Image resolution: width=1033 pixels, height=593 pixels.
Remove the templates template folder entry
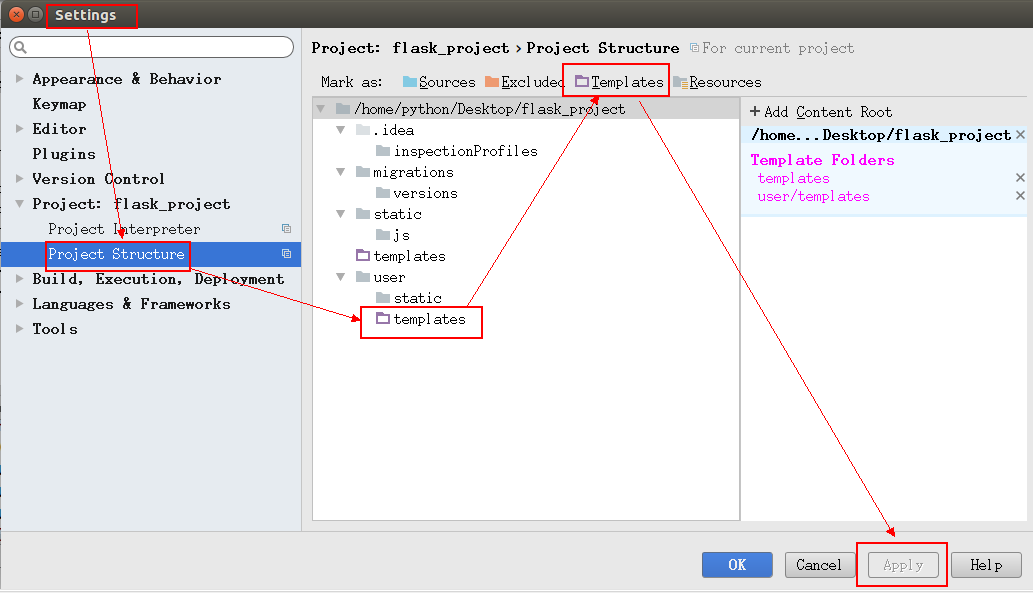click(x=1020, y=177)
